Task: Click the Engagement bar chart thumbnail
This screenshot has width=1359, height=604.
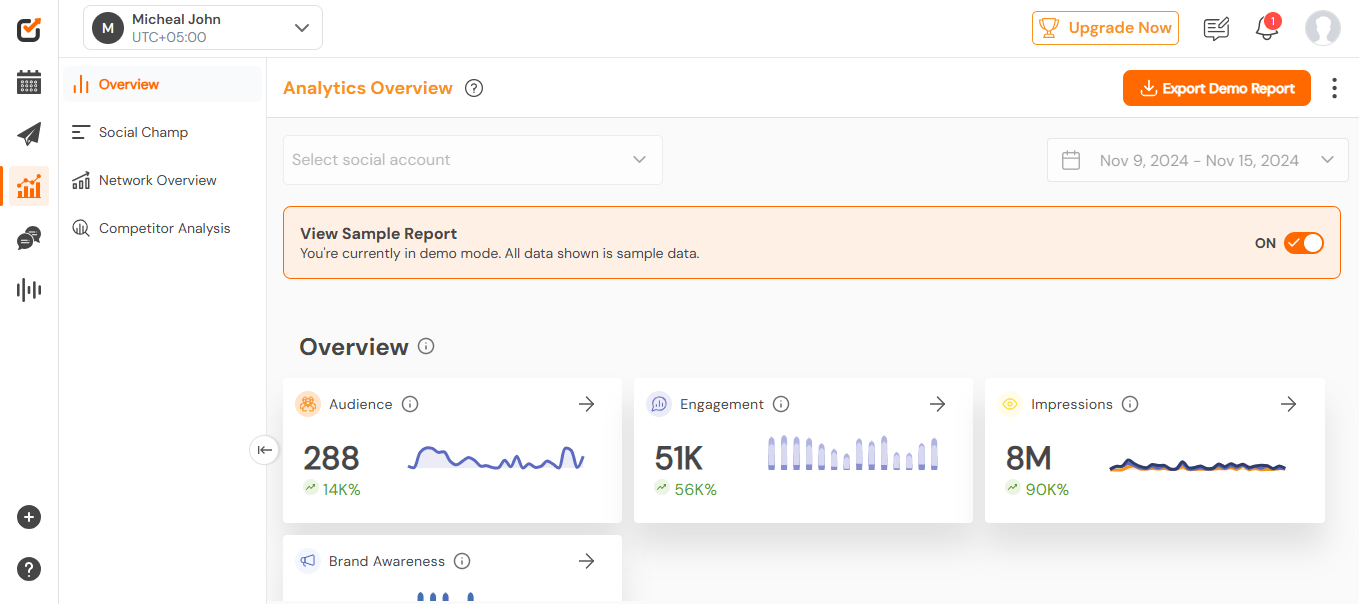Action: tap(853, 453)
